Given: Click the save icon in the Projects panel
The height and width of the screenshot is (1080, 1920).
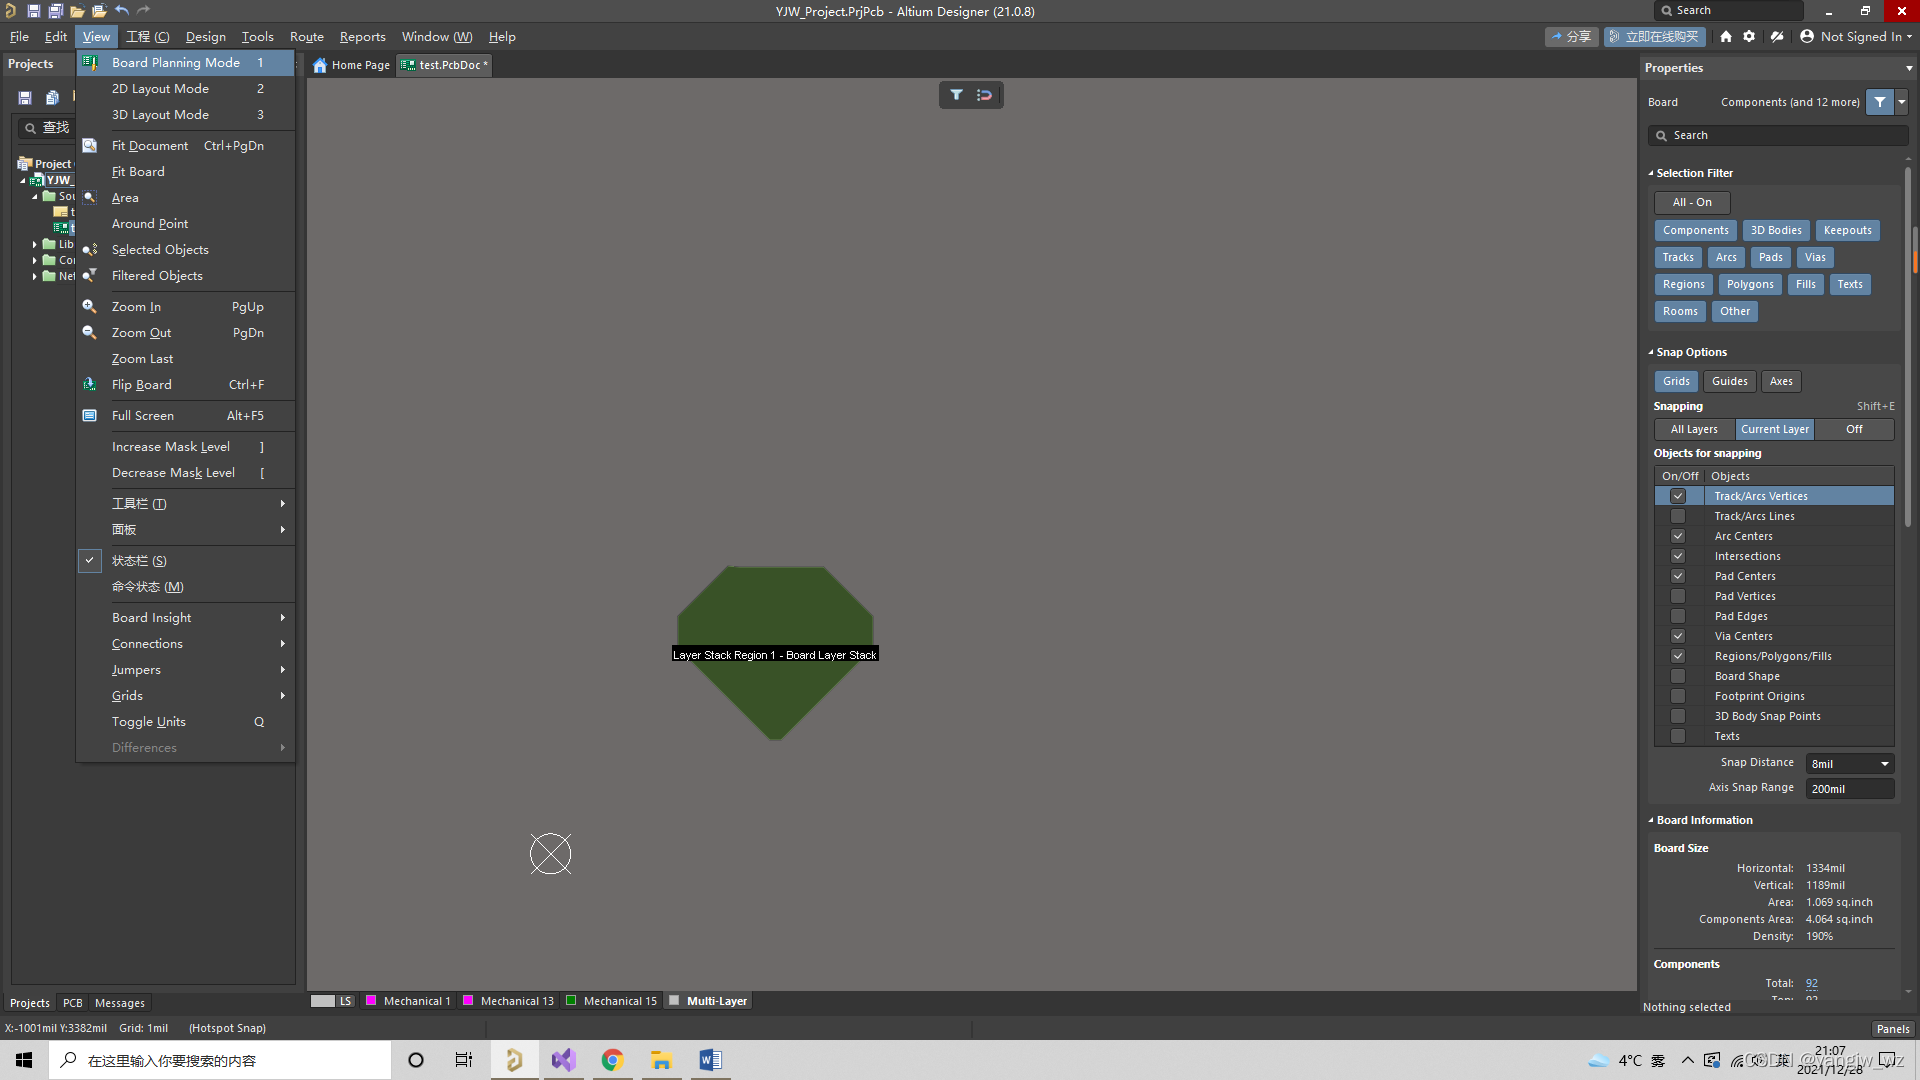Looking at the screenshot, I should pyautogui.click(x=25, y=98).
